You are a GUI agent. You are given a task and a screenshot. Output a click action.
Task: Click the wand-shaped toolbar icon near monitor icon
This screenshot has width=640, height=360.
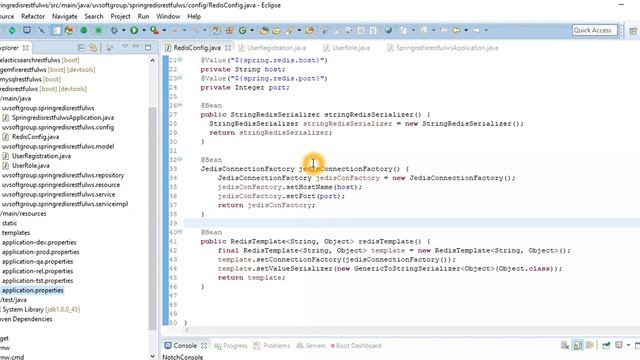(41, 30)
